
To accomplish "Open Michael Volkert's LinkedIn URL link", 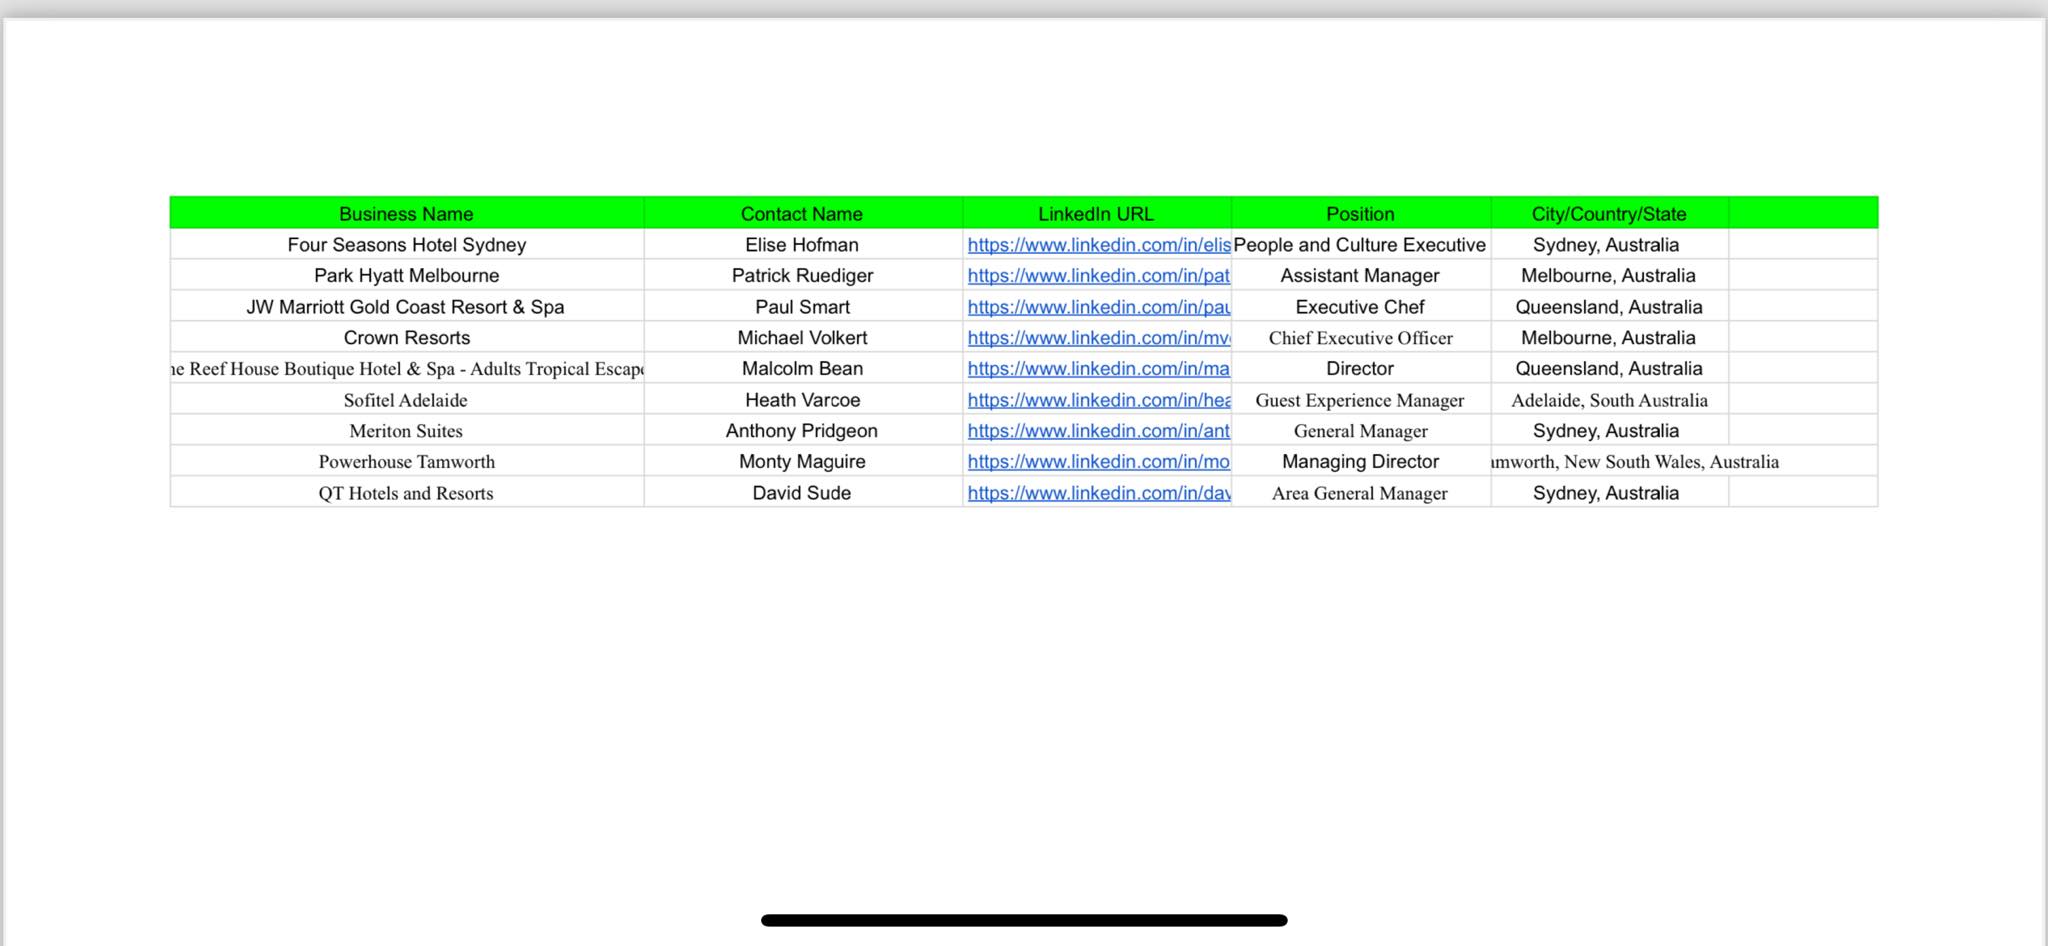I will pos(1098,338).
